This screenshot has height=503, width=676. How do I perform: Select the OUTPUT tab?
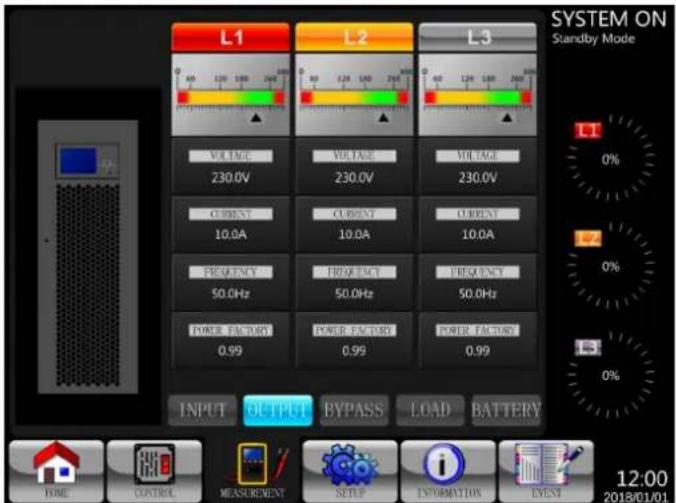278,410
